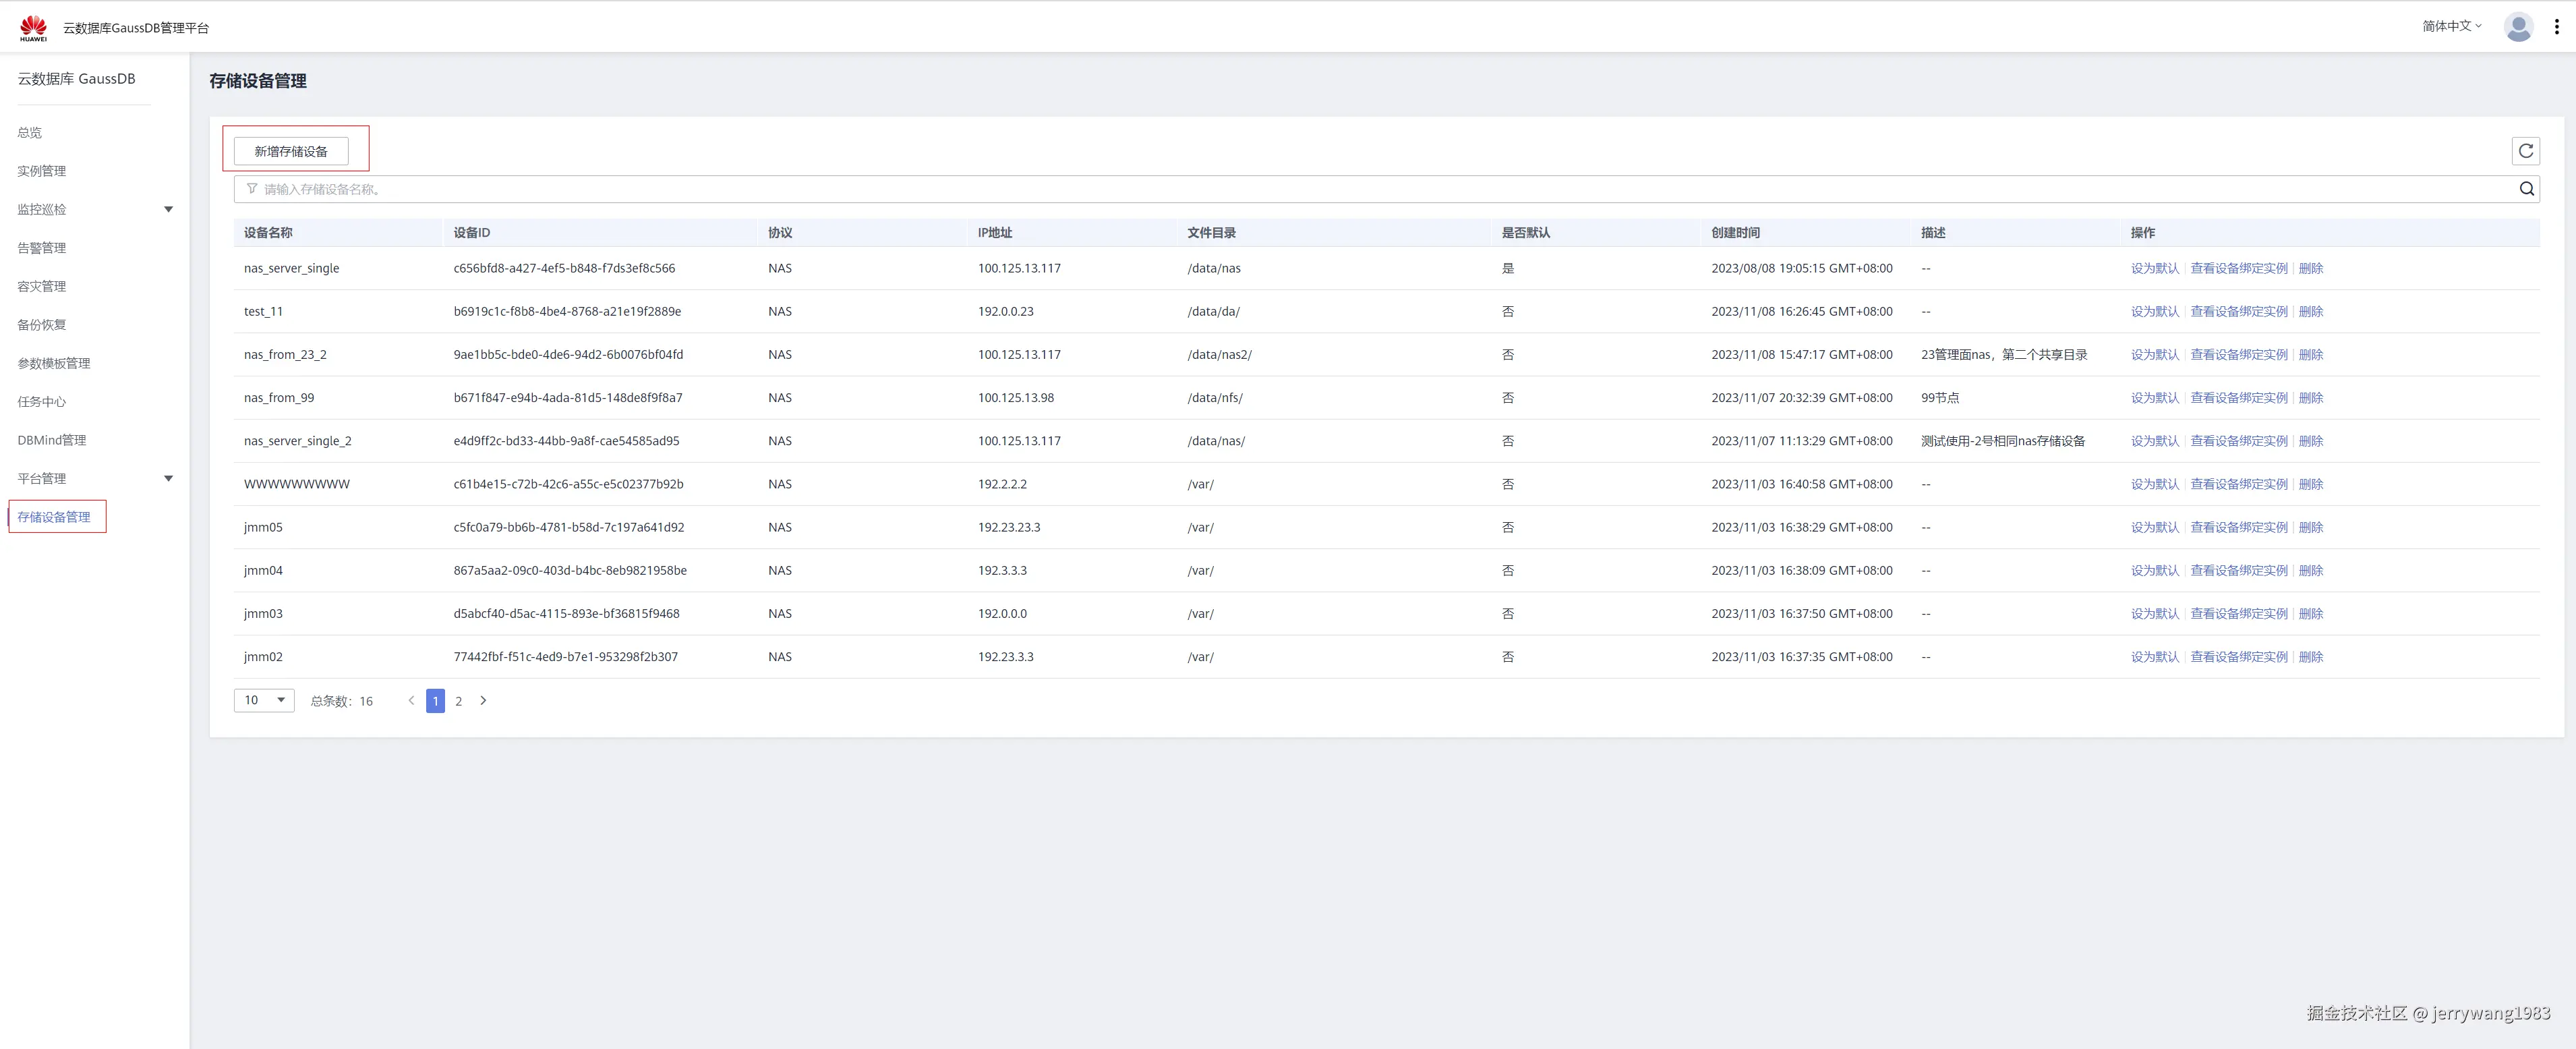Go to the next page arrow
This screenshot has width=2576, height=1049.
point(483,701)
